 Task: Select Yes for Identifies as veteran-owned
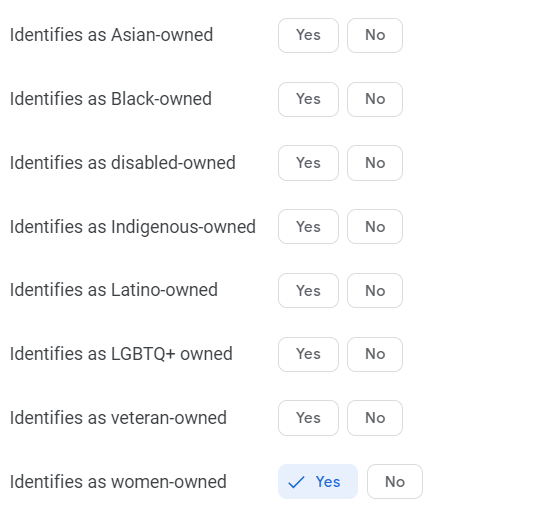308,418
